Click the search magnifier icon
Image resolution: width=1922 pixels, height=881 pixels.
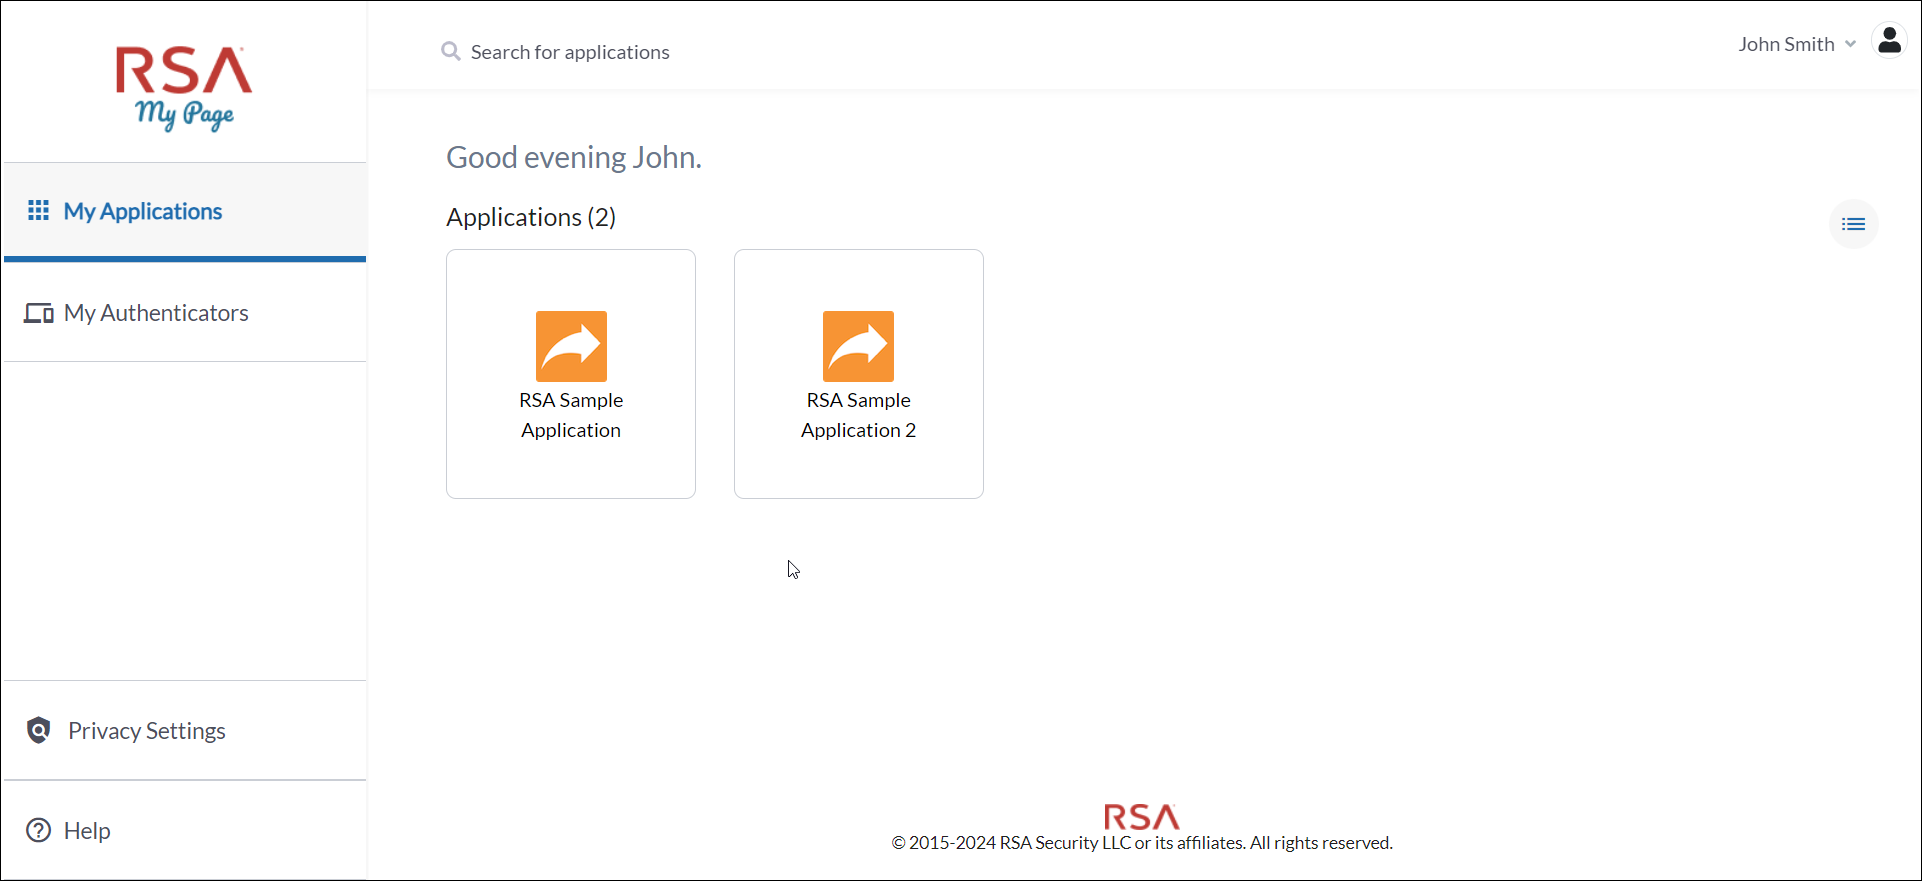point(451,51)
